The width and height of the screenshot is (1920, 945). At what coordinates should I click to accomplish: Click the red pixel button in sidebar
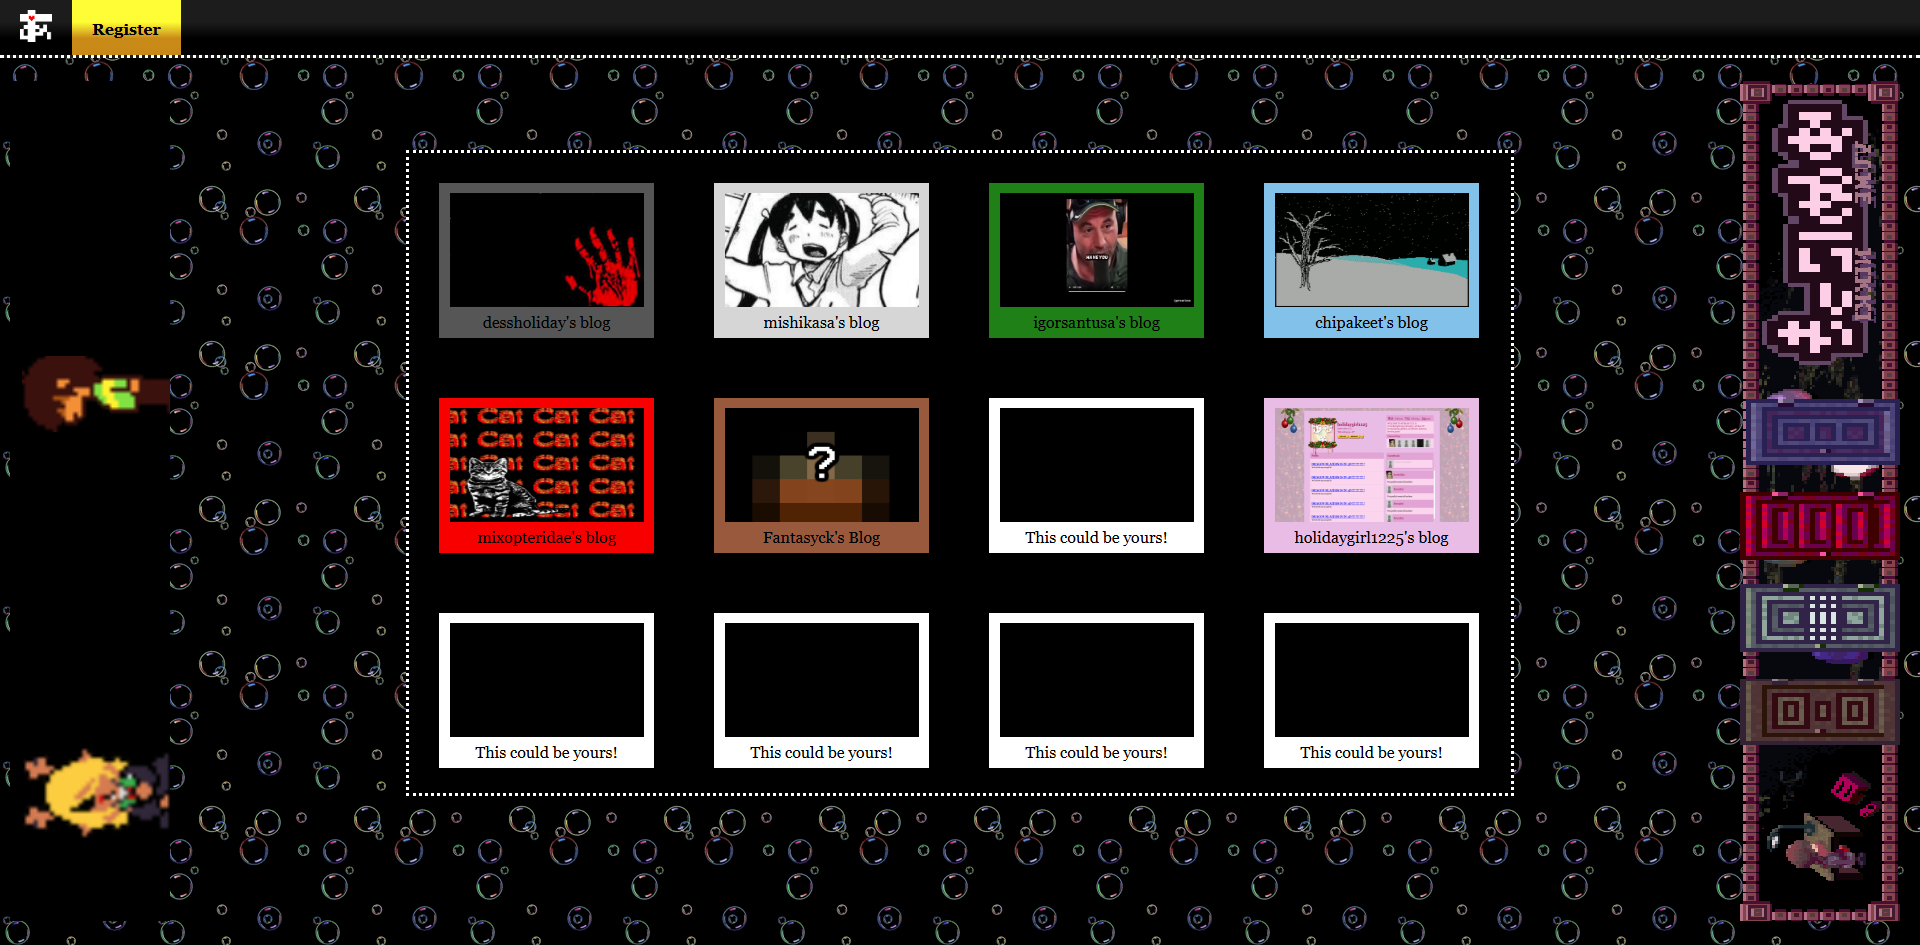point(1821,525)
